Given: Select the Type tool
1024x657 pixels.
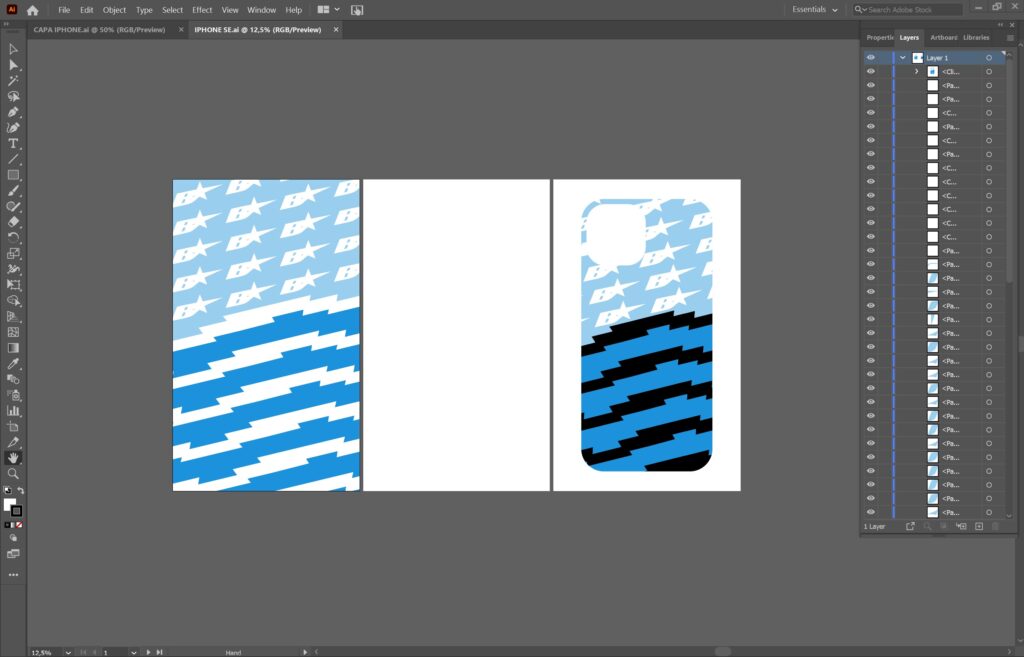Looking at the screenshot, I should pyautogui.click(x=13, y=144).
